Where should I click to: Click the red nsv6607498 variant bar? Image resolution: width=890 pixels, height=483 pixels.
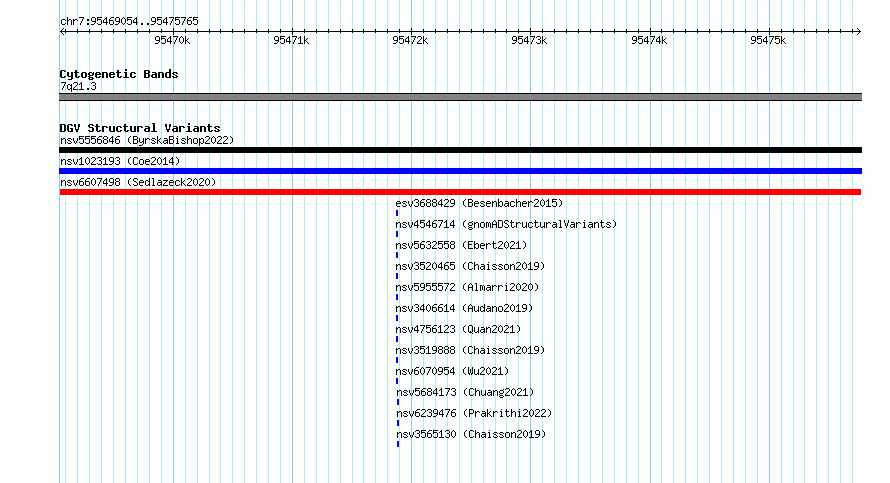[x=460, y=192]
